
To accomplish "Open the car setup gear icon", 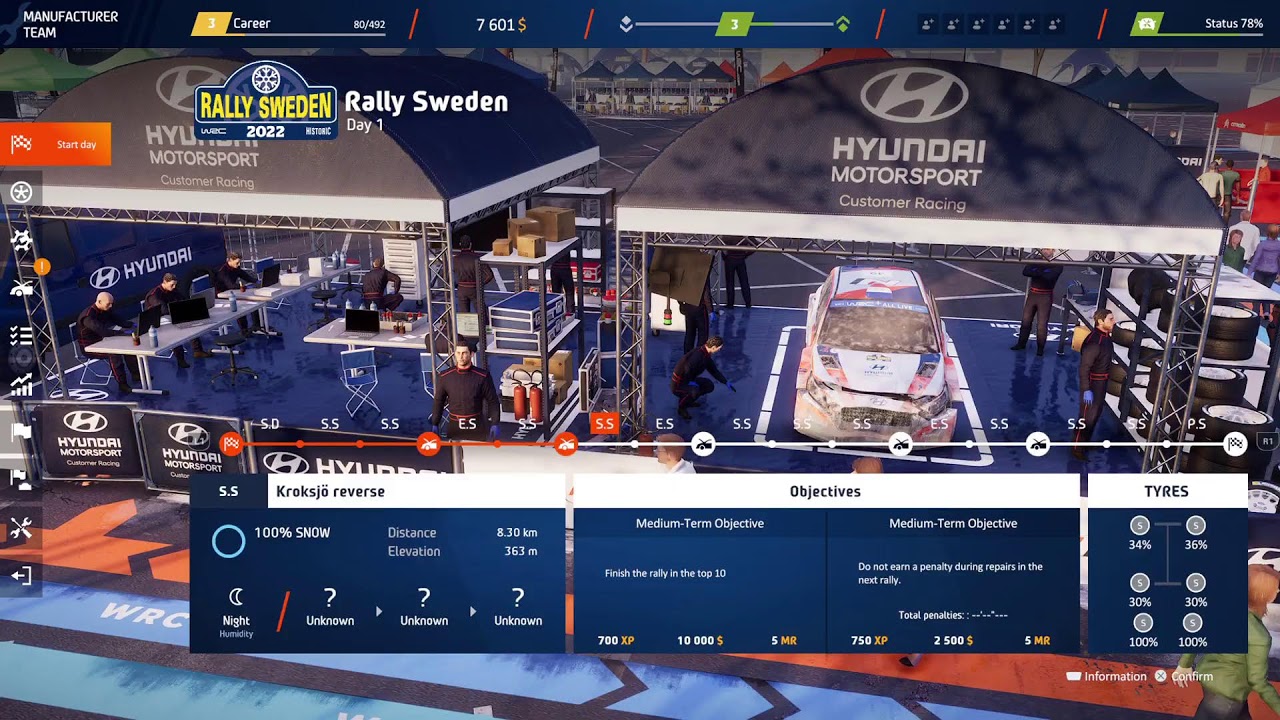I will (x=21, y=240).
